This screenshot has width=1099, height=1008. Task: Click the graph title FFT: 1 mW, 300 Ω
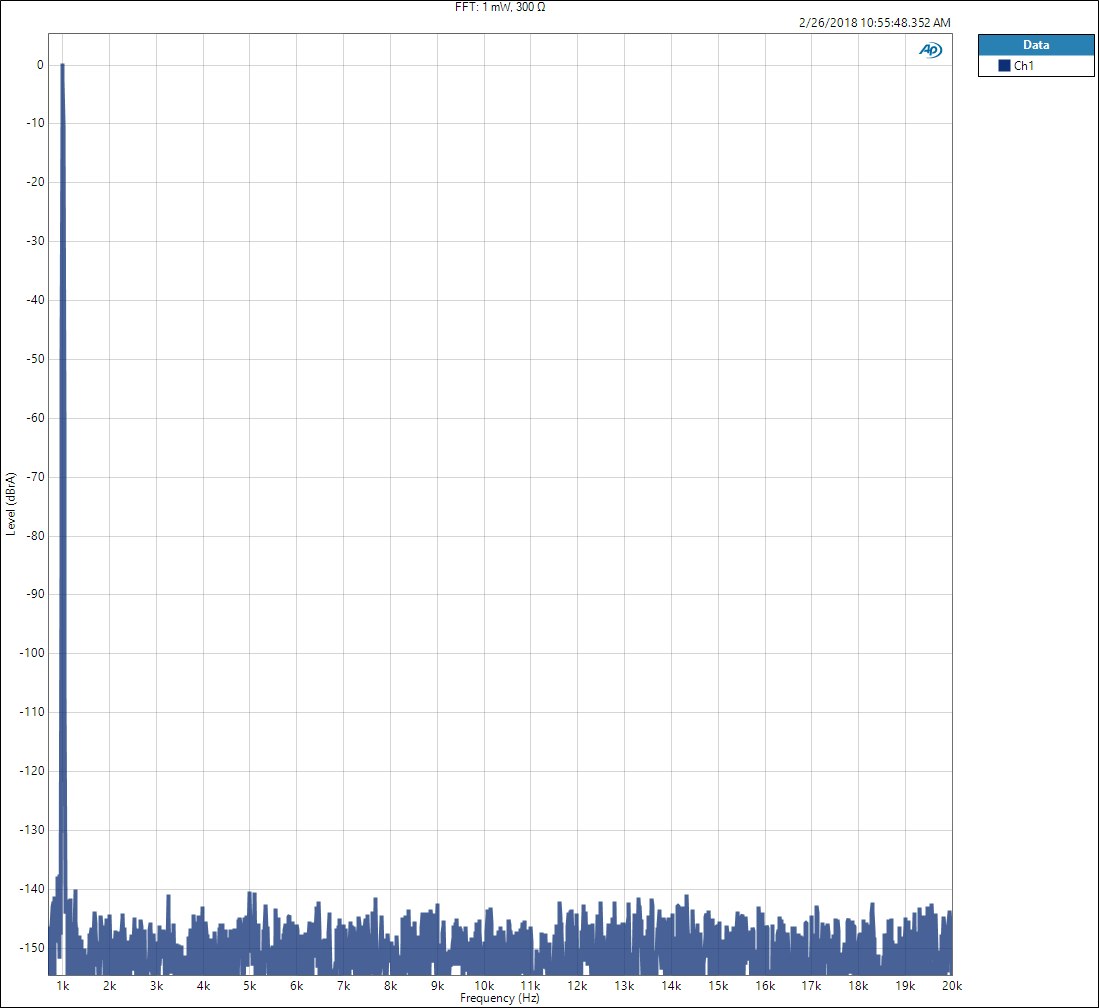click(x=500, y=7)
